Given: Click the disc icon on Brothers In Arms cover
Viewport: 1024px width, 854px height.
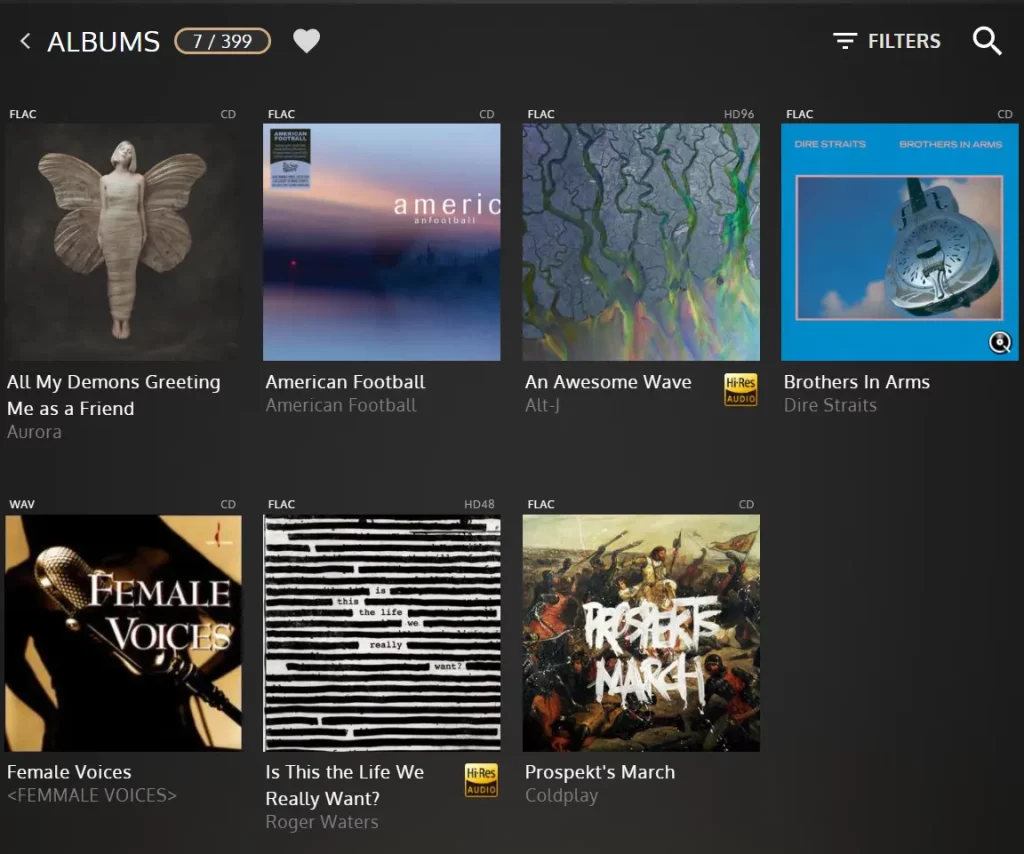Looking at the screenshot, I should (x=999, y=342).
